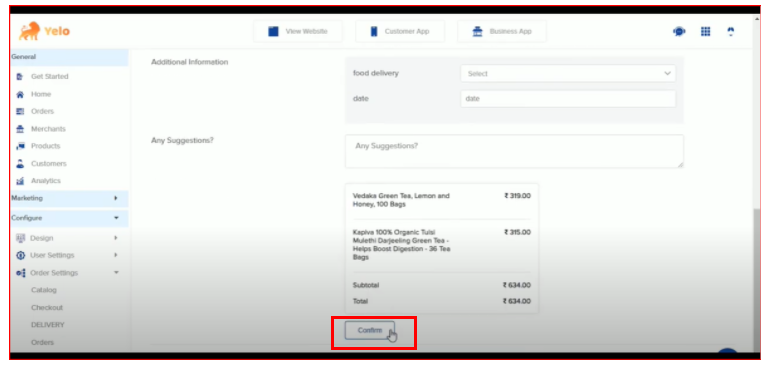Click the User Settings gear icon
This screenshot has height=366, width=766.
20,256
